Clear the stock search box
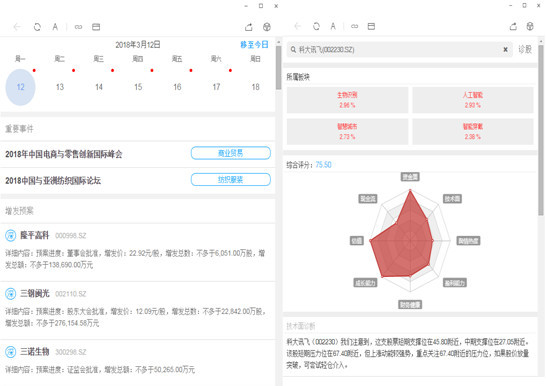Screen dimensions: 546x386 (505, 50)
